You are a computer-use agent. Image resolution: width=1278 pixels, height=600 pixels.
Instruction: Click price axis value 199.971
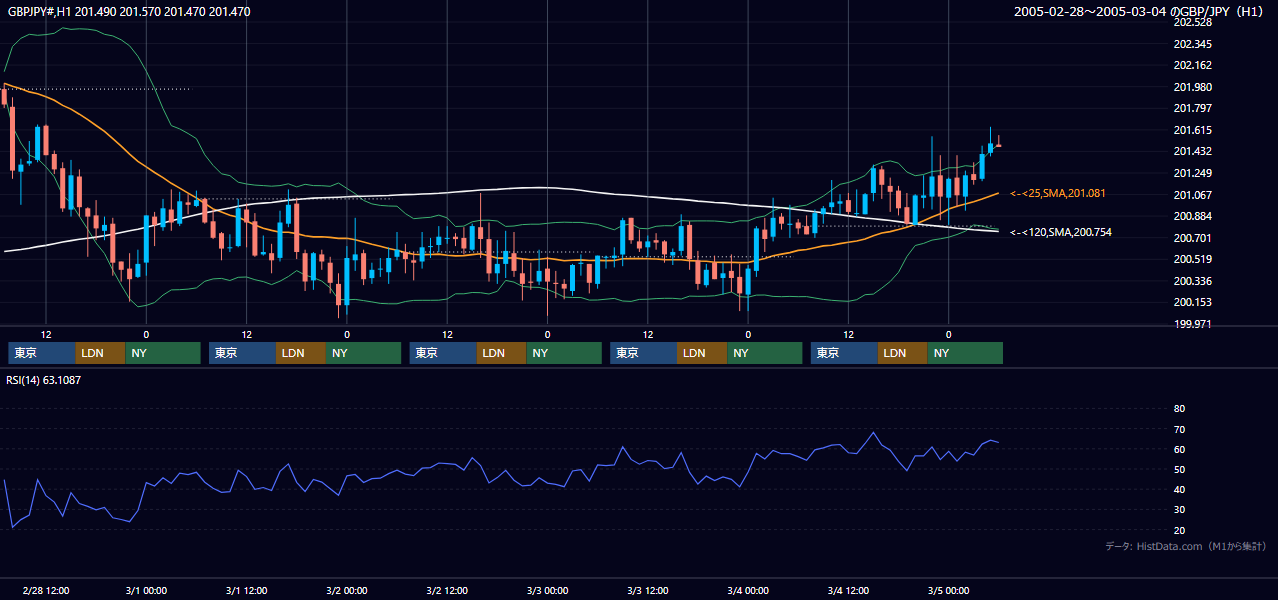(x=1192, y=324)
